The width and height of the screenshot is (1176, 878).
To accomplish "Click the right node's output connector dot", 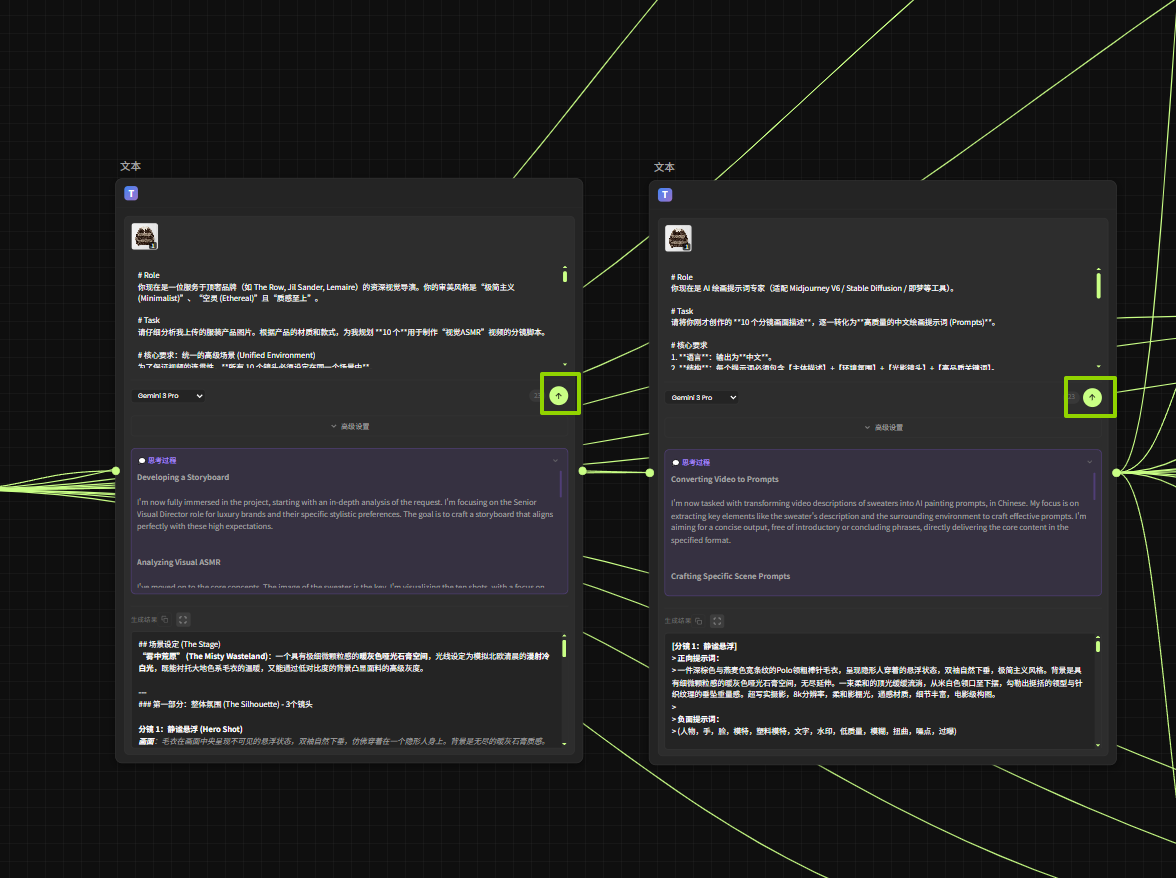I will pyautogui.click(x=1116, y=472).
